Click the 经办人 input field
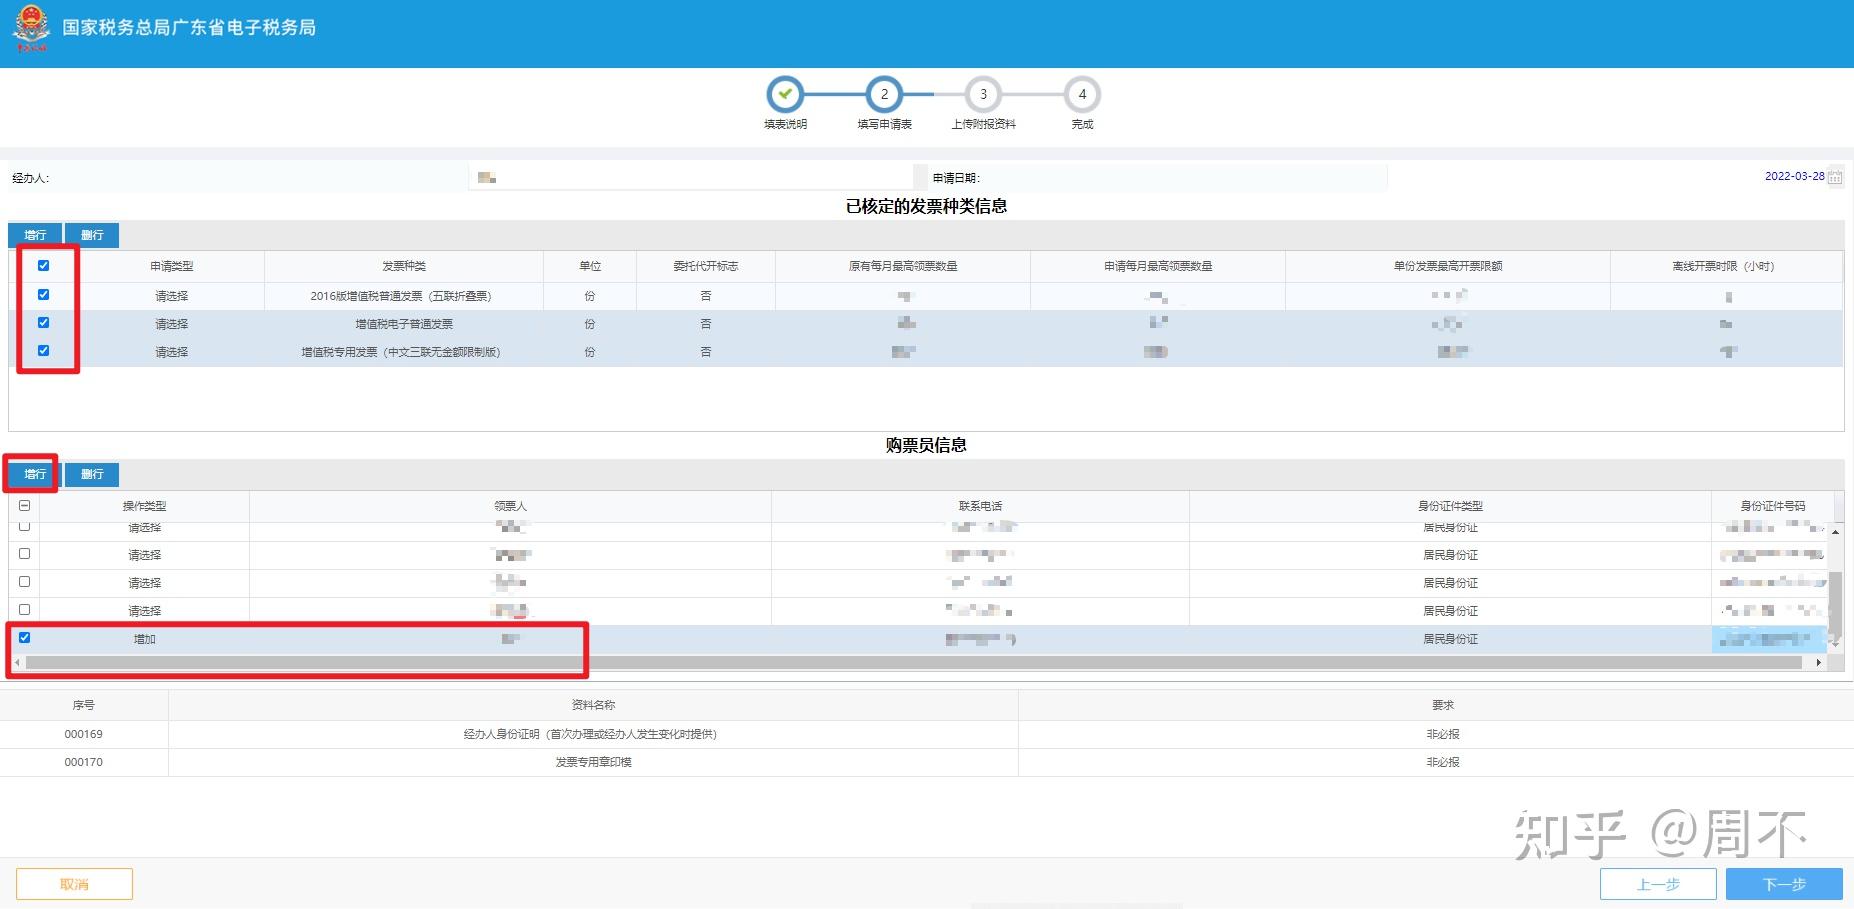Viewport: 1854px width, 909px height. click(690, 177)
